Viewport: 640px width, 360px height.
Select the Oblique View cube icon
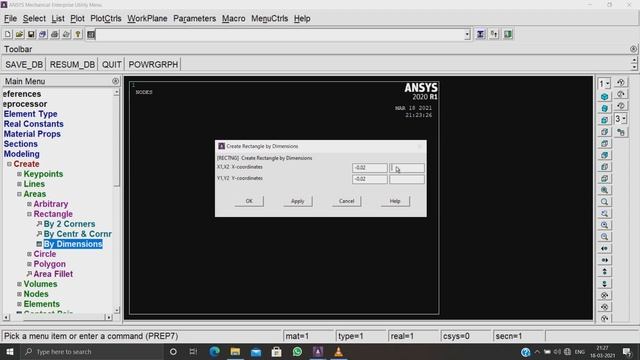click(x=604, y=109)
